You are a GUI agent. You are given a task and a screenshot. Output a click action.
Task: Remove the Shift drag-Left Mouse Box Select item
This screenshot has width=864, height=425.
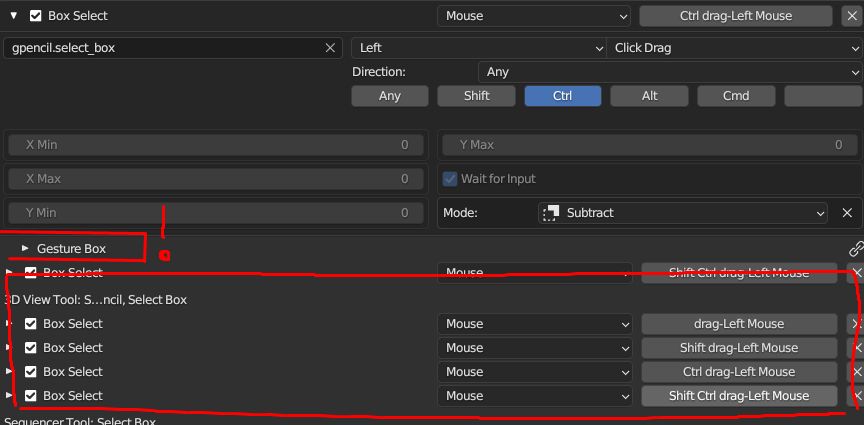[856, 348]
